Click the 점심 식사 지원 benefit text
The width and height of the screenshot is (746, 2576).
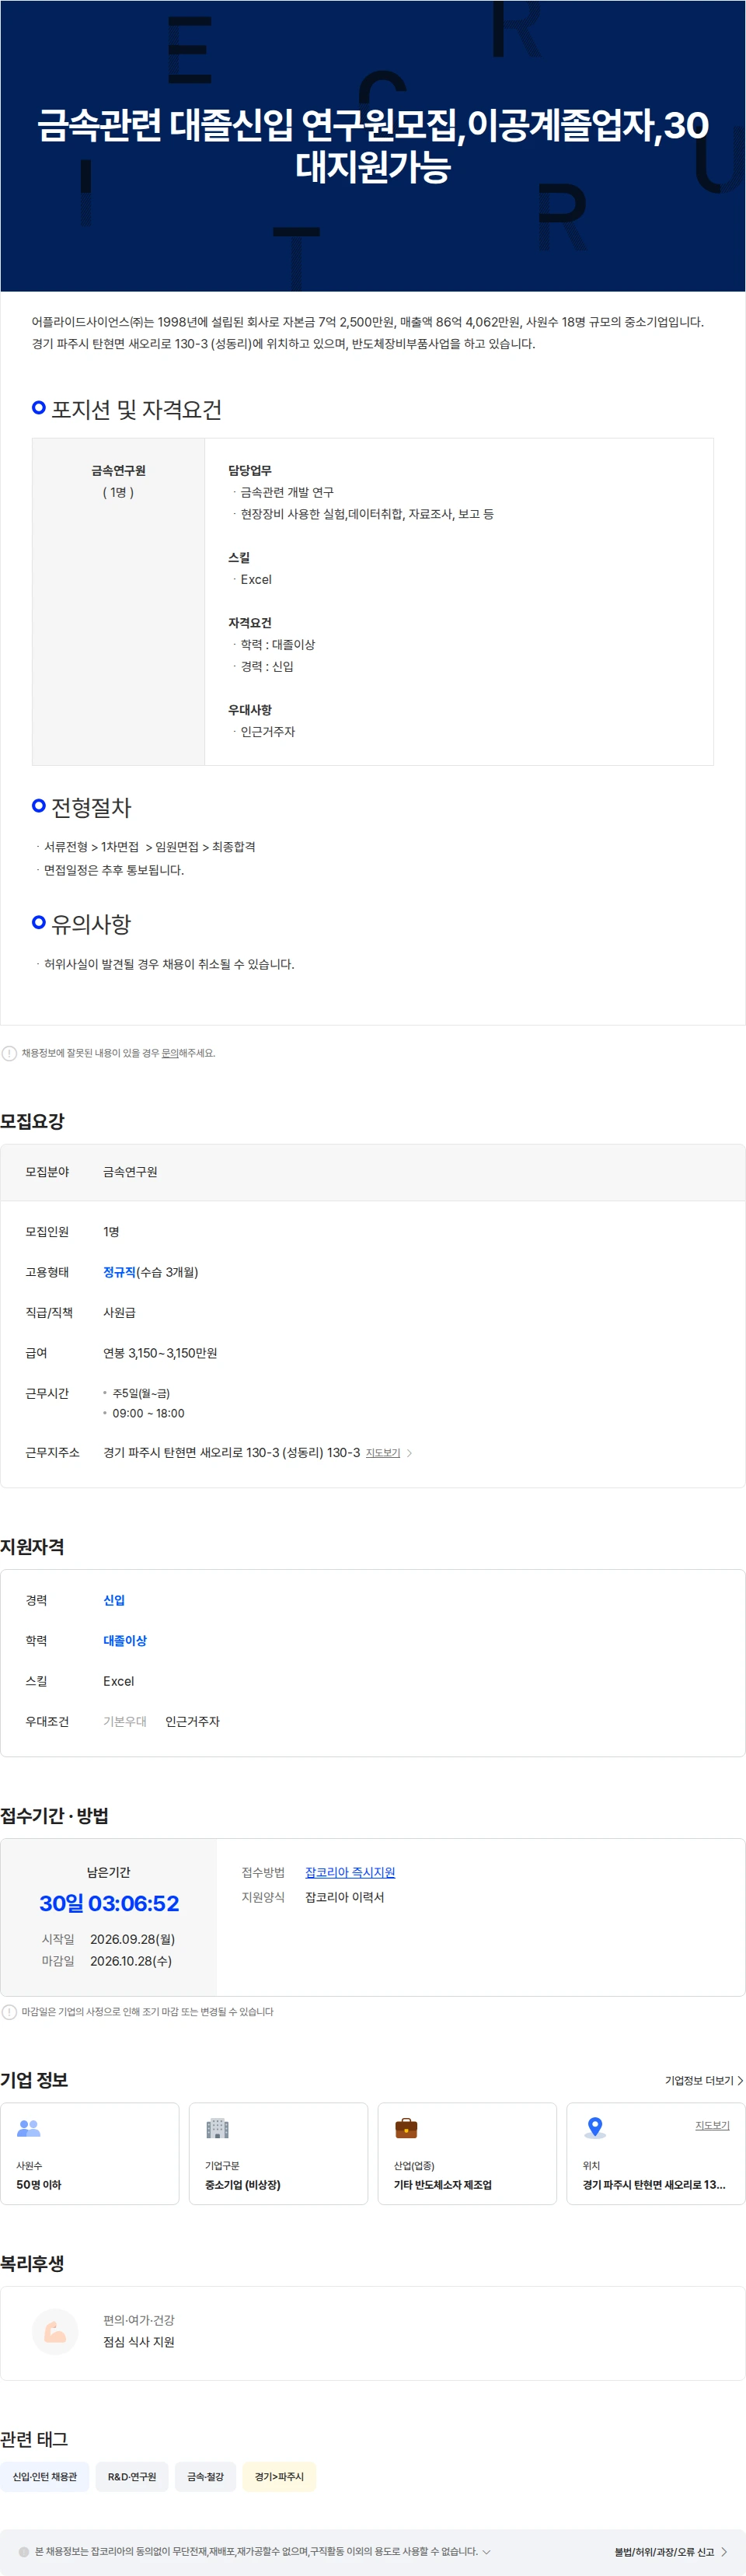coord(139,2342)
